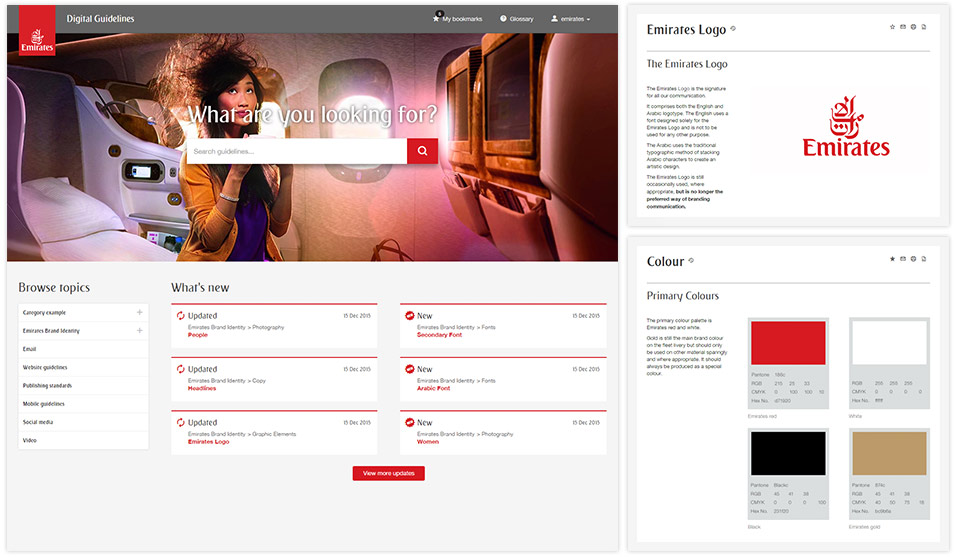Click the Primary Colours subheading
The width and height of the screenshot is (960, 557).
pyautogui.click(x=683, y=296)
